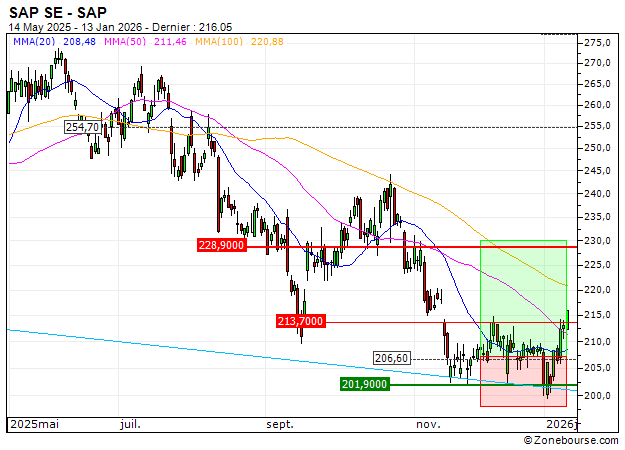The height and width of the screenshot is (450, 625).
Task: Click the 200,0 value on price axis
Action: 597,396
